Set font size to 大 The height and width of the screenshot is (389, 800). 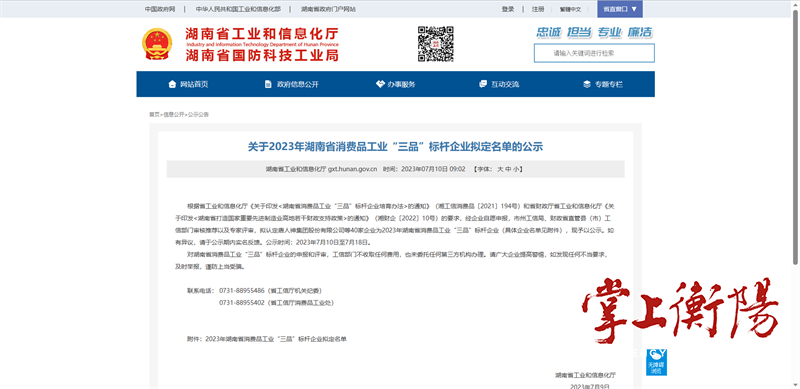click(500, 169)
